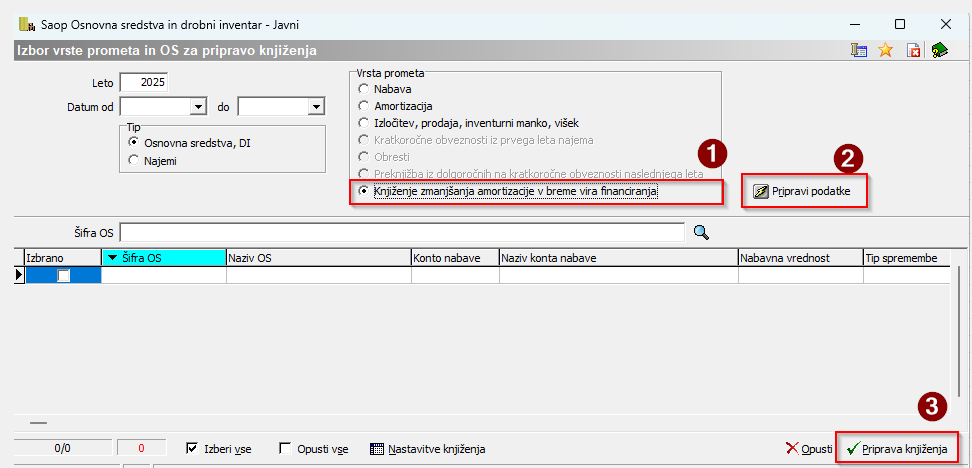Click Priprava knjiženja confirm button
The height and width of the screenshot is (468, 972).
coord(897,449)
